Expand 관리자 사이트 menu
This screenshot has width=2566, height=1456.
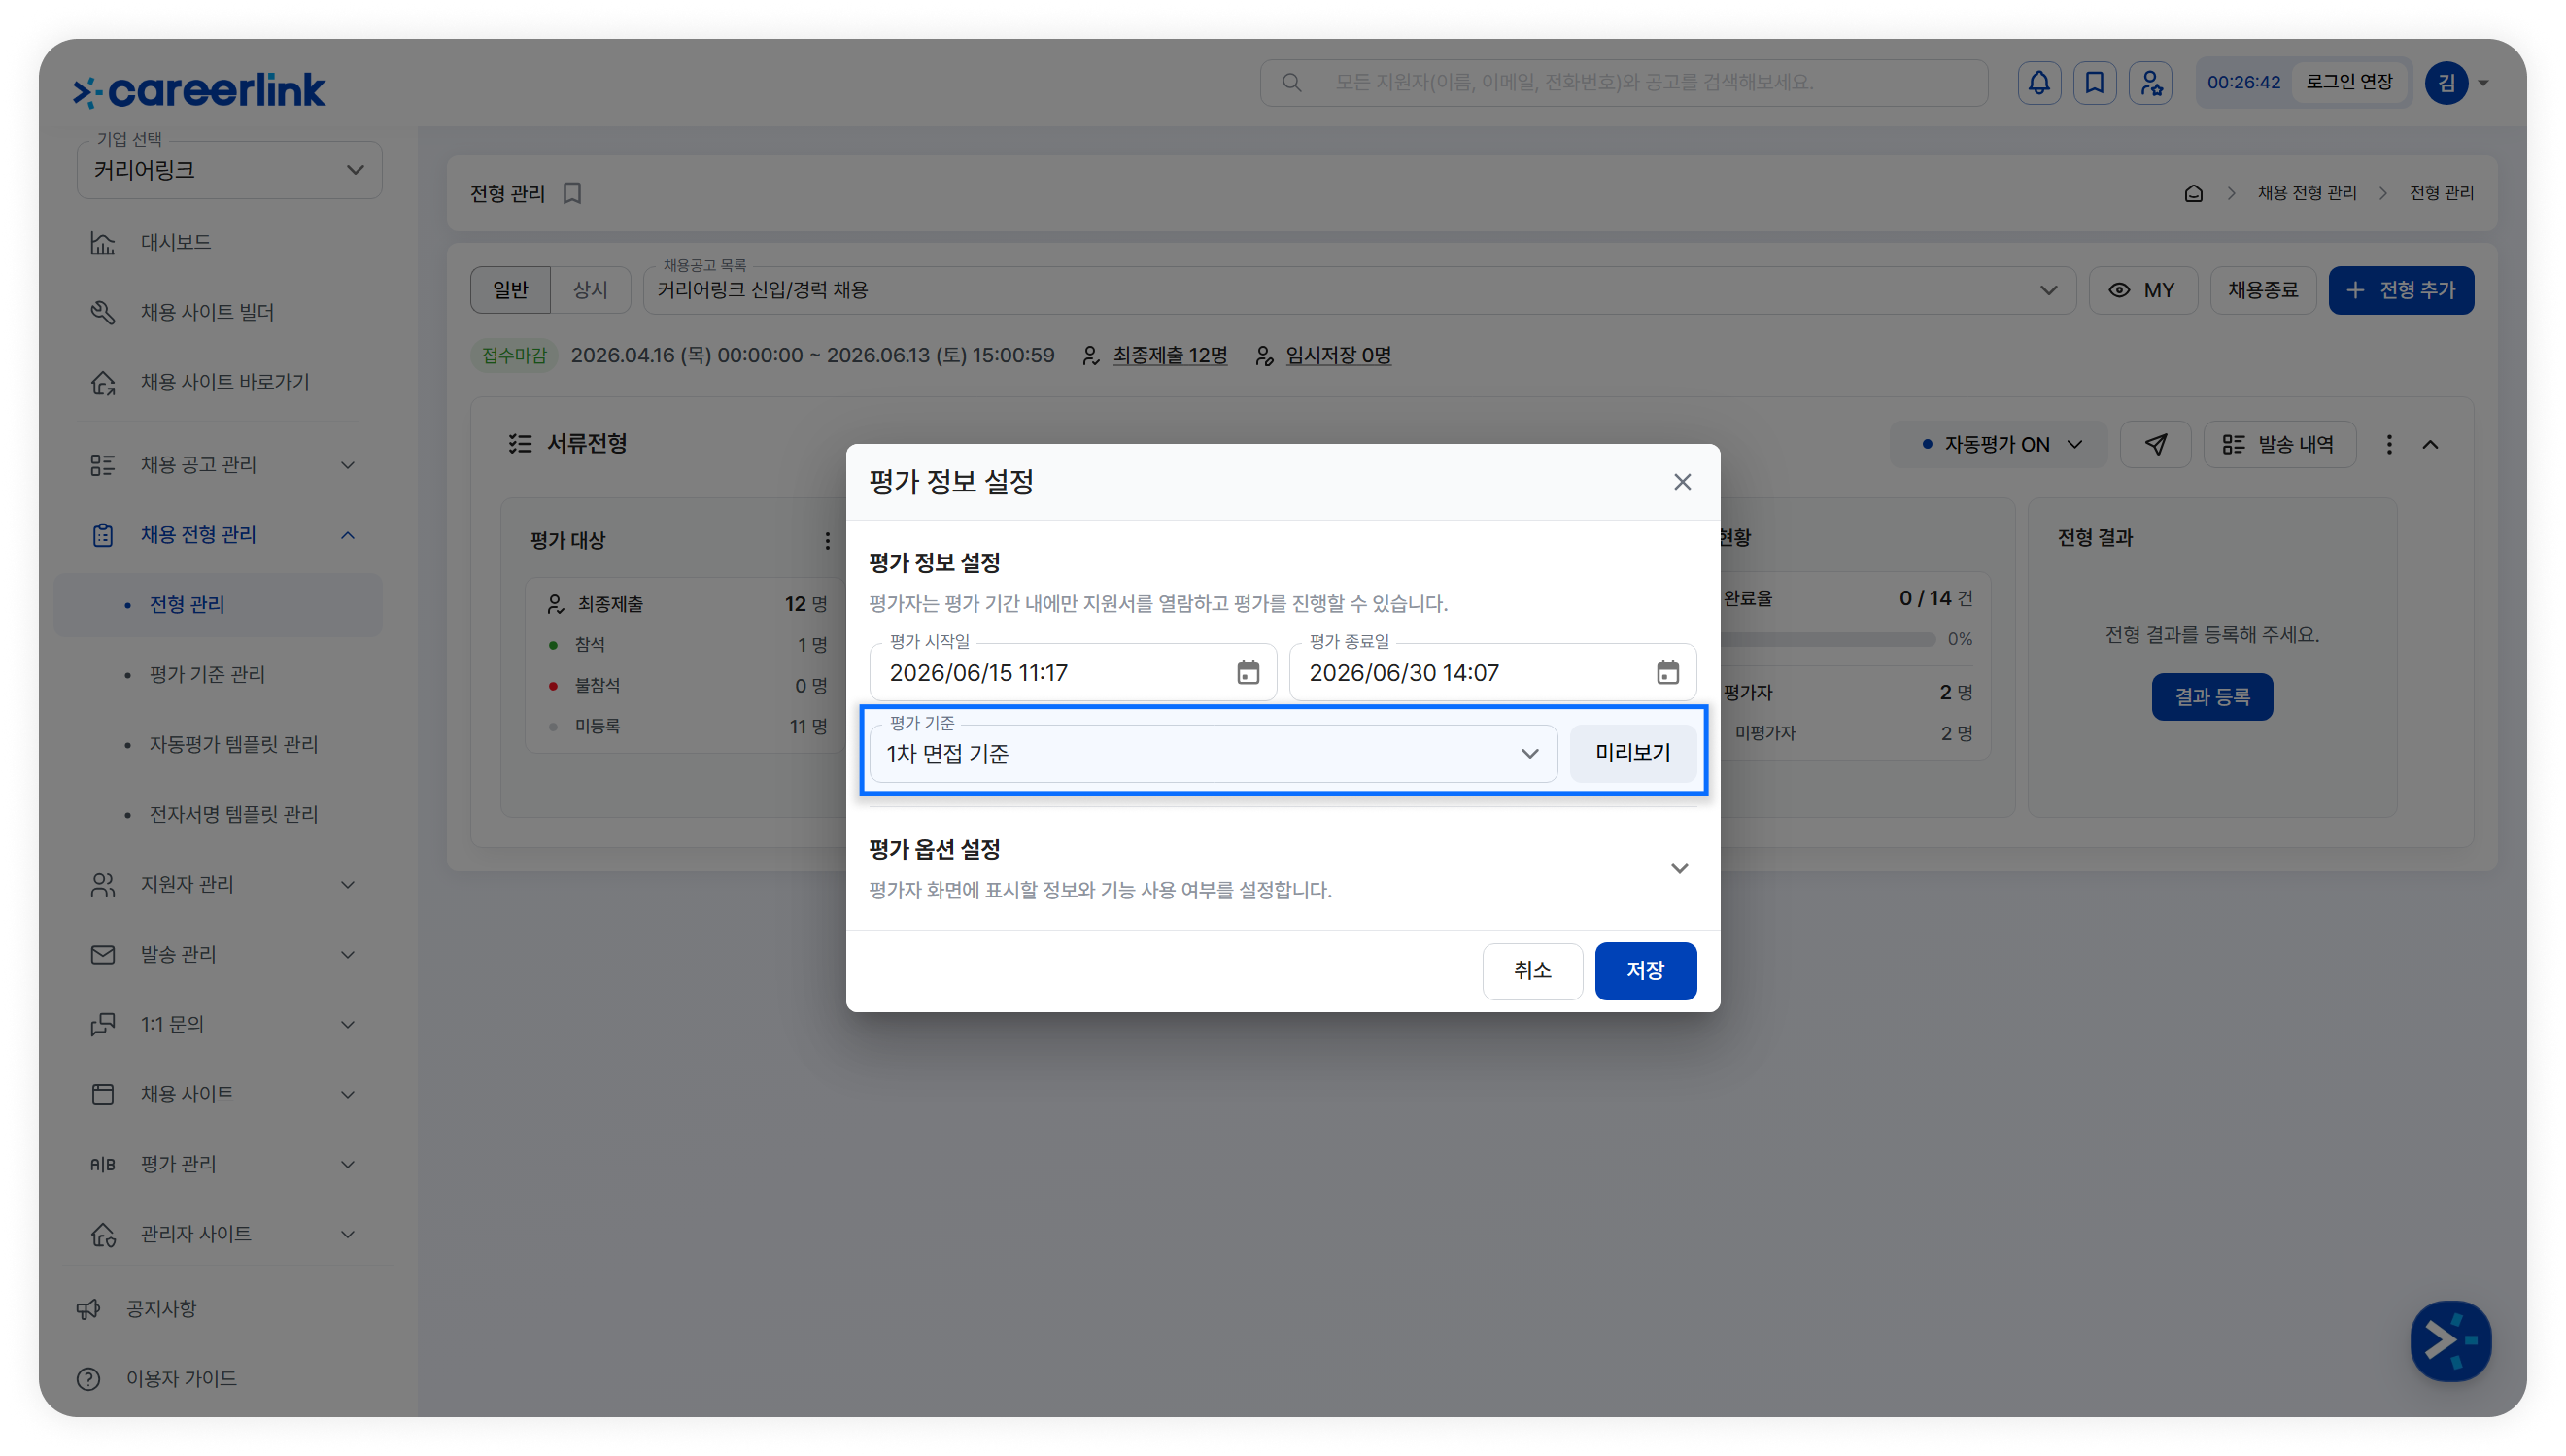tap(348, 1234)
